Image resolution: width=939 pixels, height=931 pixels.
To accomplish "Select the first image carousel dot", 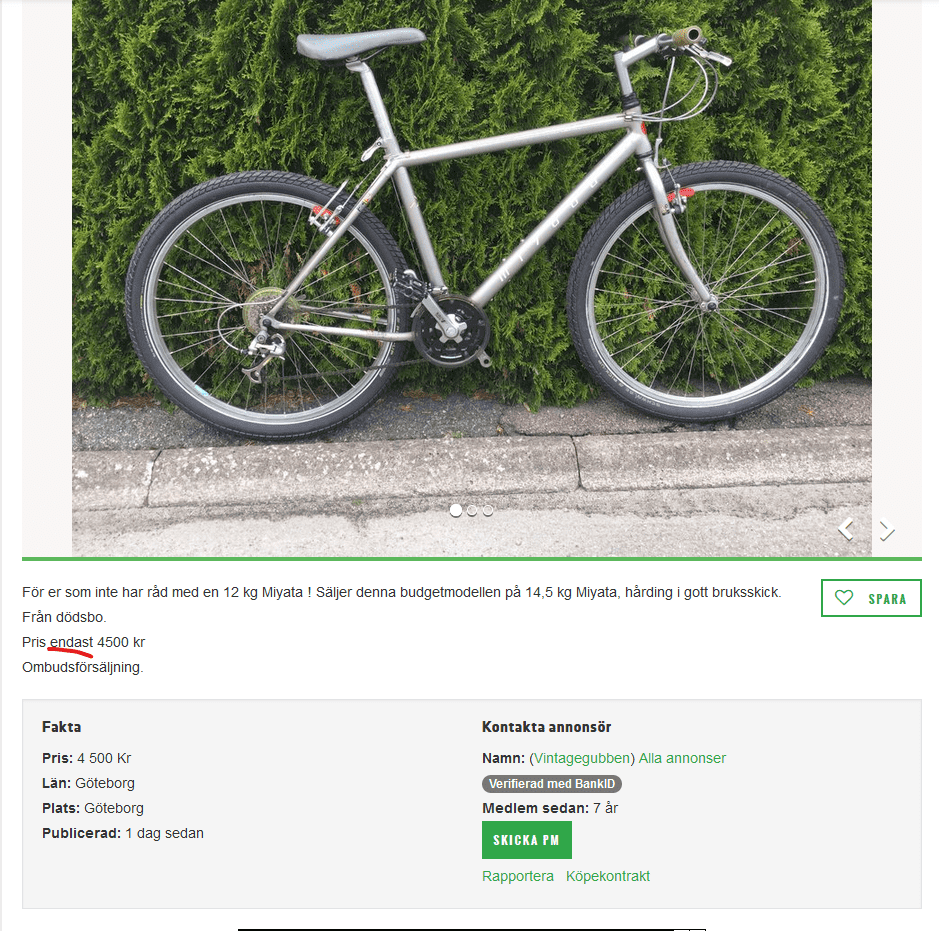I will click(x=456, y=510).
